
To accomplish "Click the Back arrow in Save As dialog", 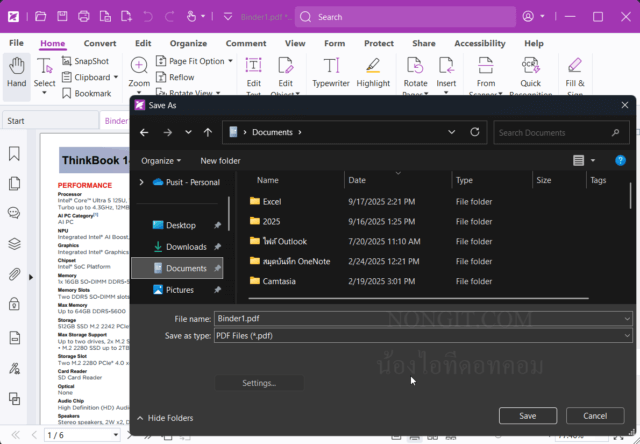I will tap(144, 132).
